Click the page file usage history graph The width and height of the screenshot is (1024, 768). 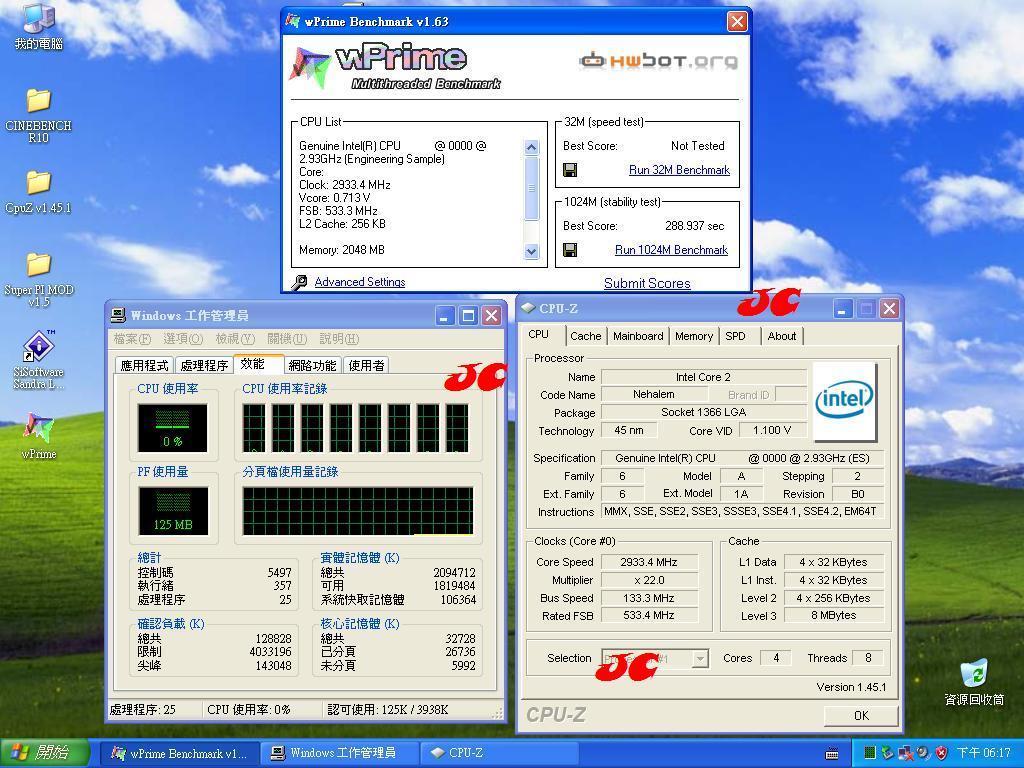click(x=358, y=511)
